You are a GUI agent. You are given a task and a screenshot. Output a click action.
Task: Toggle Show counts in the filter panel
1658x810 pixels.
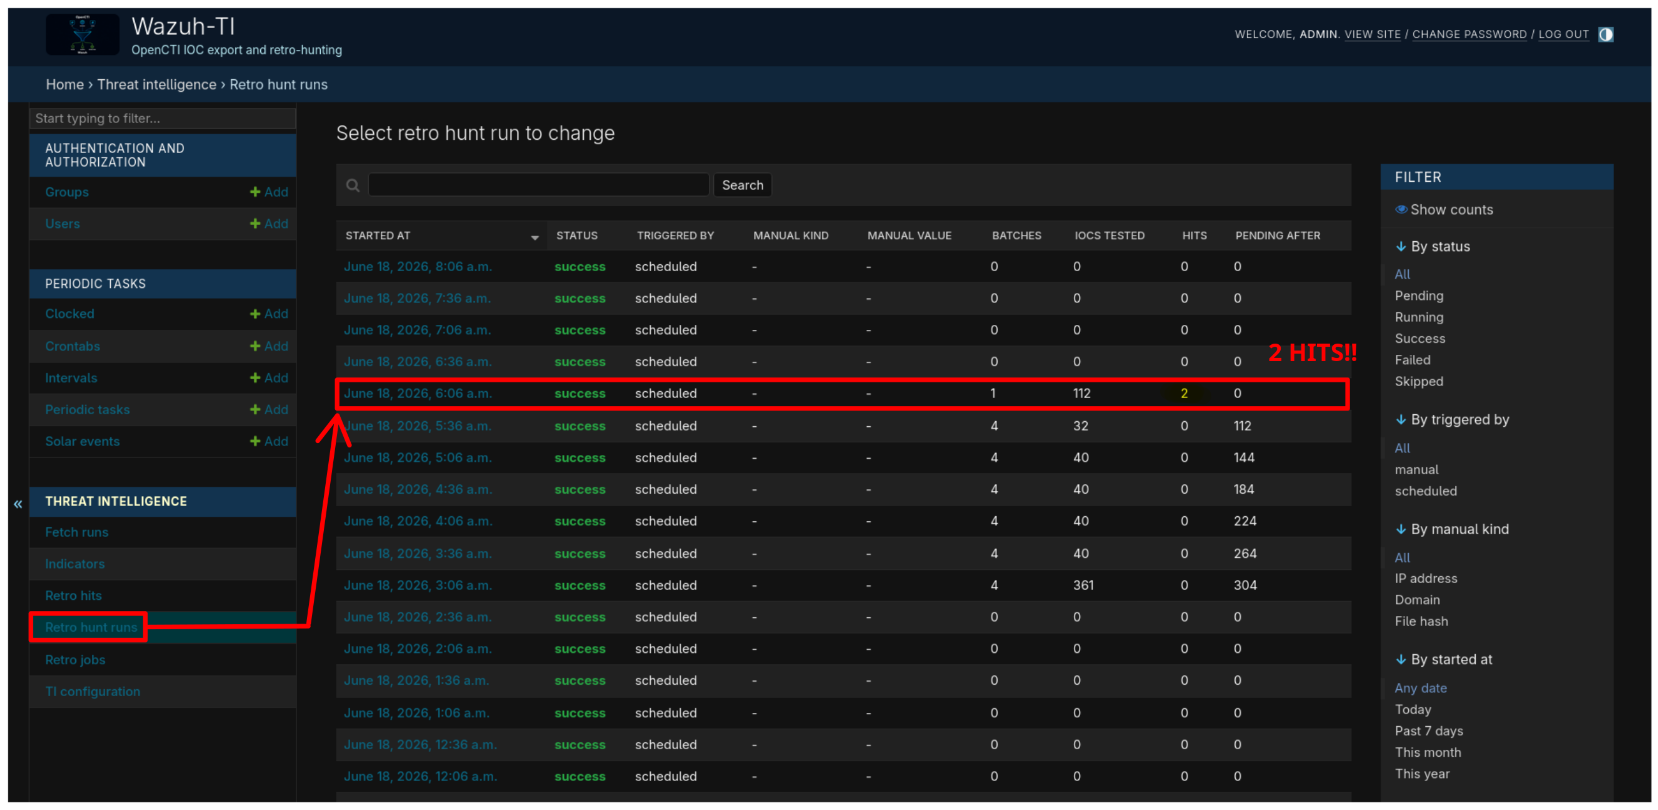(x=1444, y=210)
